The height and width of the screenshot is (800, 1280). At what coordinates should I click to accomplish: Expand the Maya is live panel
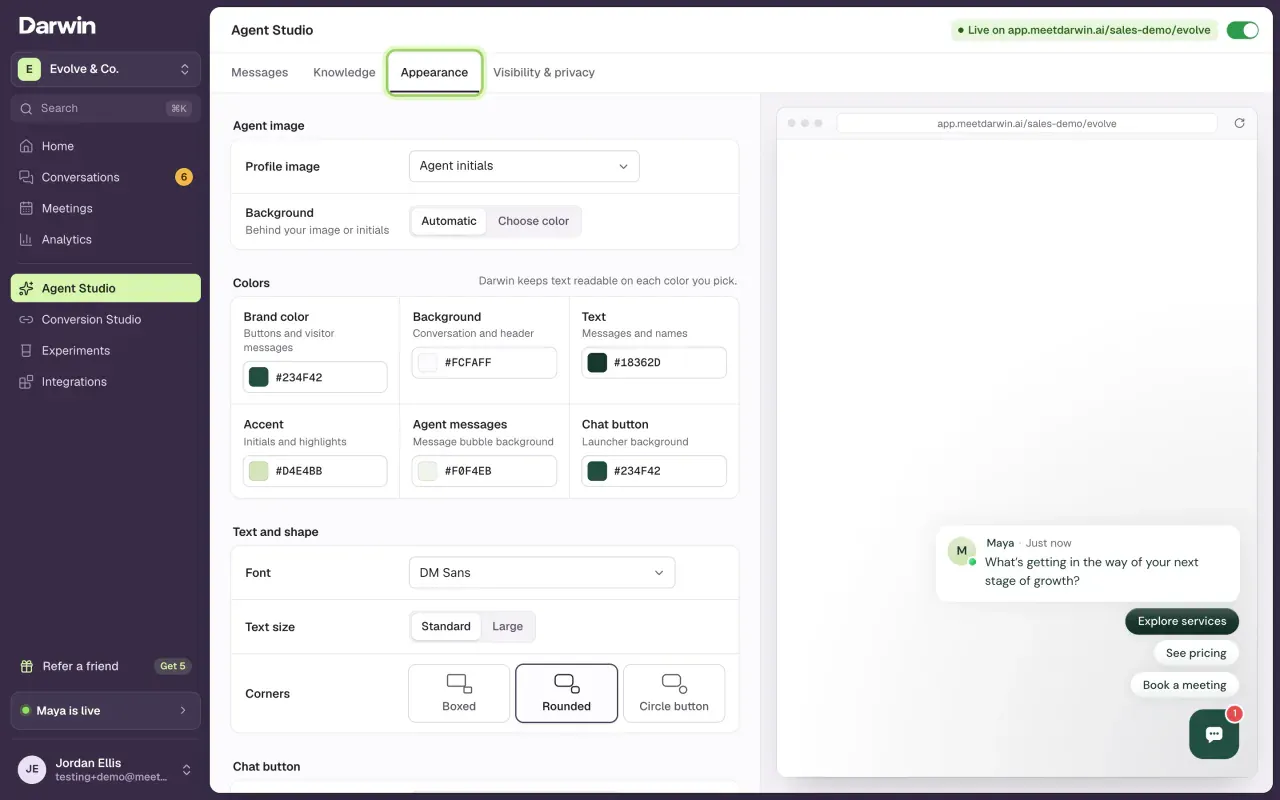106,711
